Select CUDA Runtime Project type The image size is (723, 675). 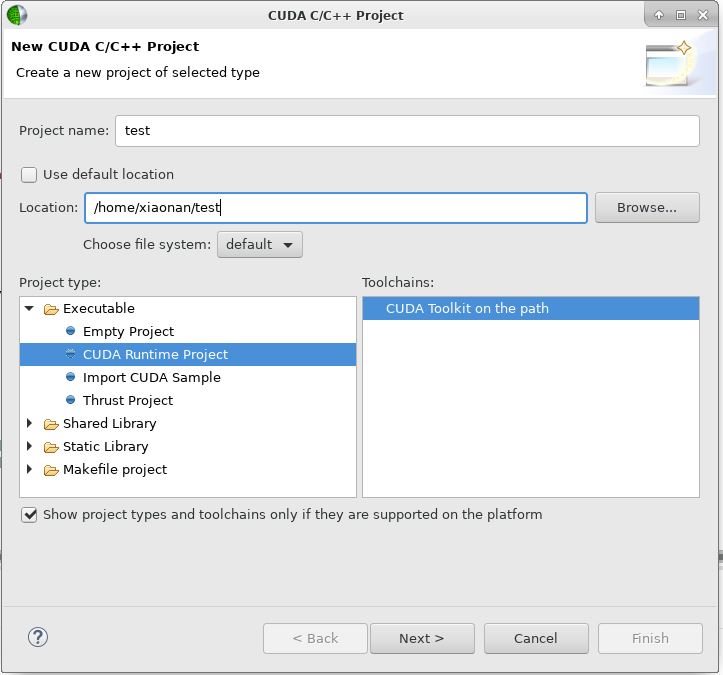[188, 354]
